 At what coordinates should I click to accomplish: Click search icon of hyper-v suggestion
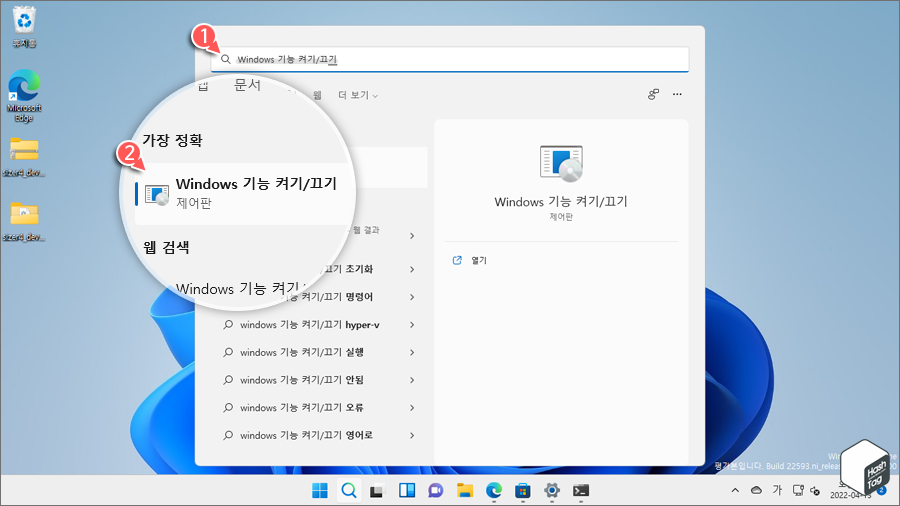click(228, 325)
